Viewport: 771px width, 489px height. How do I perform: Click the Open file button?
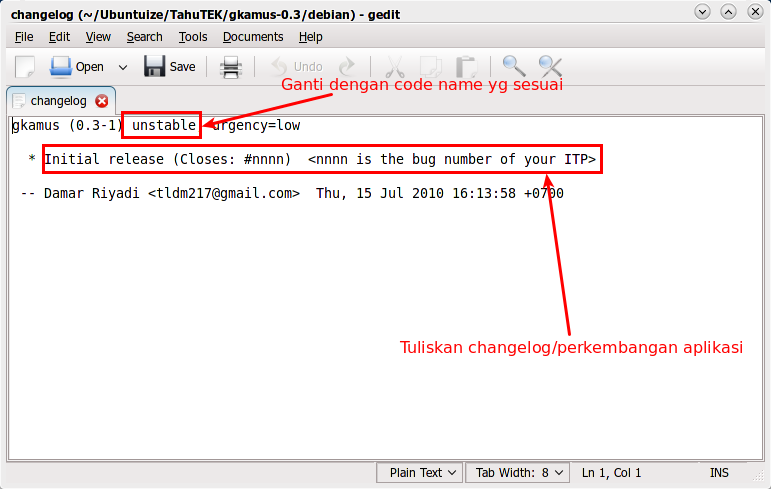point(77,67)
